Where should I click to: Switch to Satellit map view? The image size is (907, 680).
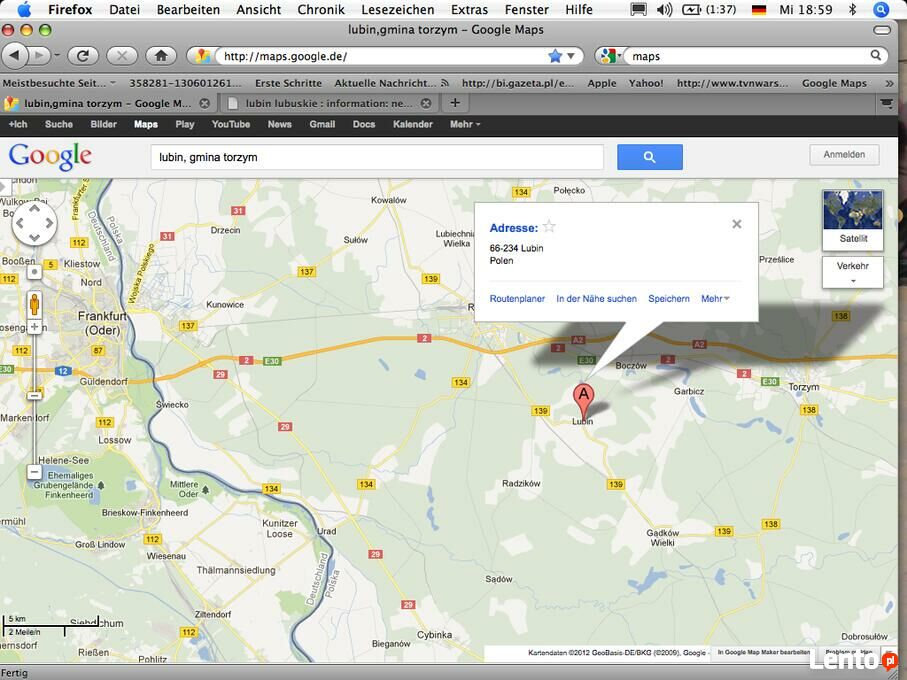pos(853,220)
